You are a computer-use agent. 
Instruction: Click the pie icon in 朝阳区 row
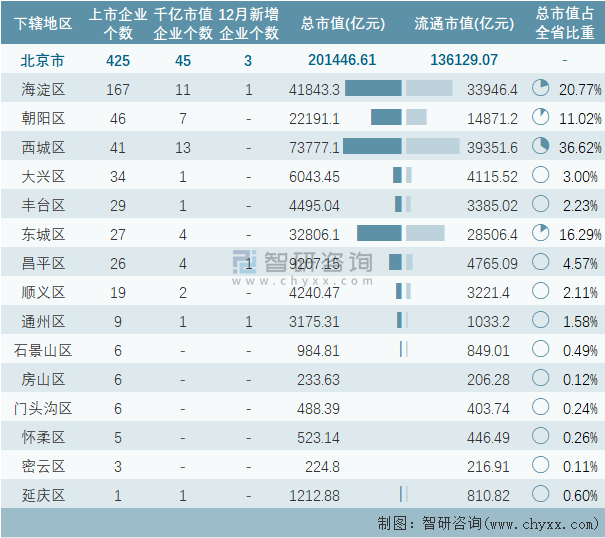pyautogui.click(x=541, y=118)
